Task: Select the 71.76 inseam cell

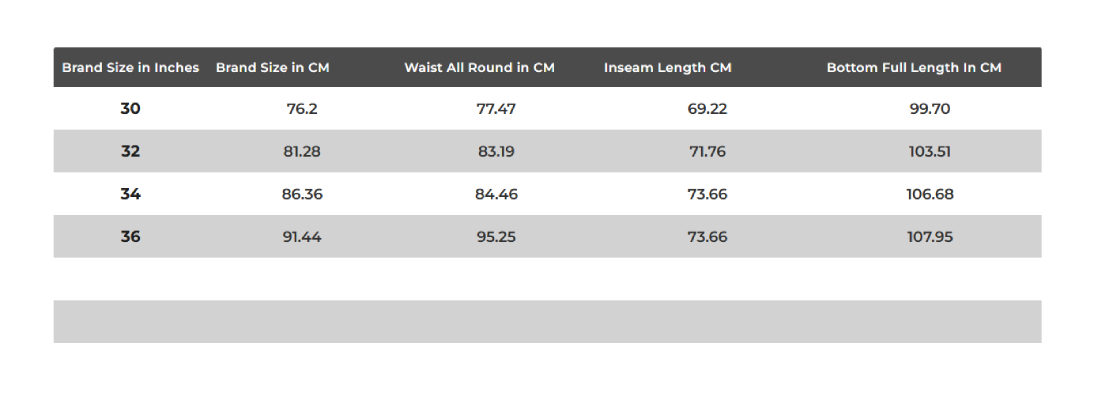Action: [707, 152]
